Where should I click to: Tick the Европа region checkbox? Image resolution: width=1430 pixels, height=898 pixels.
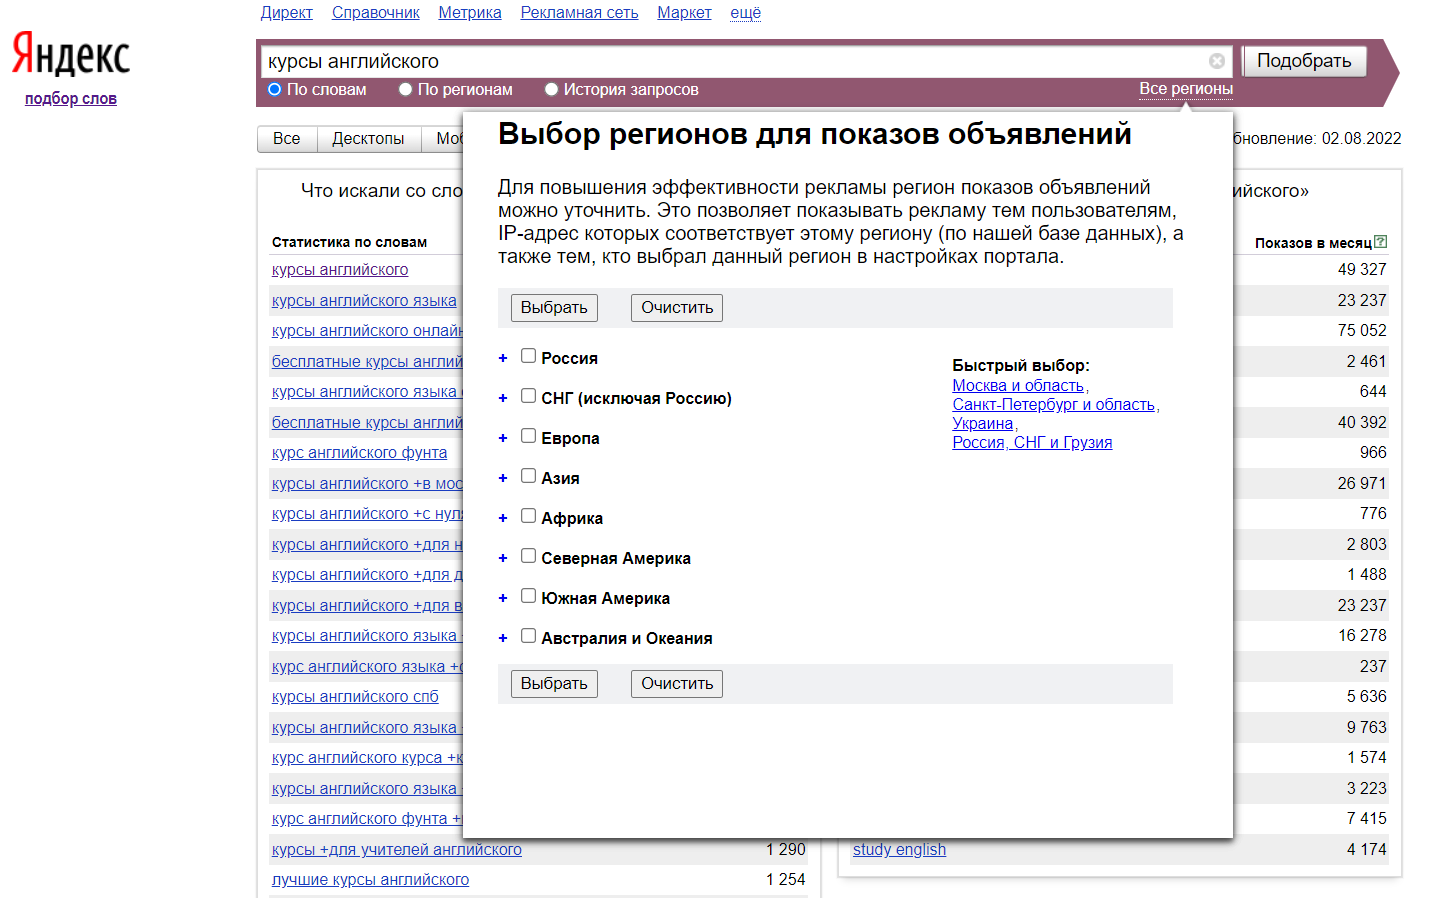tap(528, 436)
